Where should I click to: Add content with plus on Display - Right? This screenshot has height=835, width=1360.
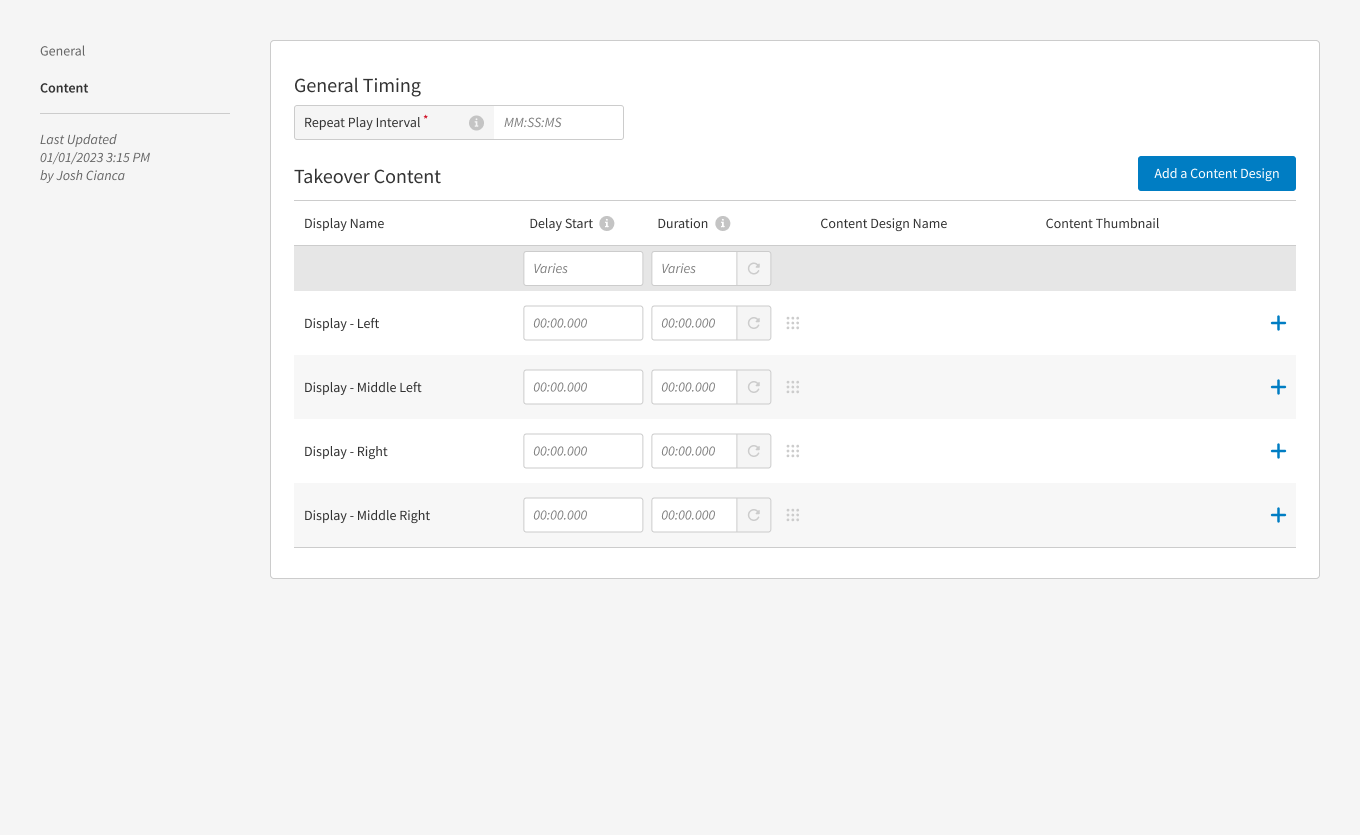[x=1278, y=451]
